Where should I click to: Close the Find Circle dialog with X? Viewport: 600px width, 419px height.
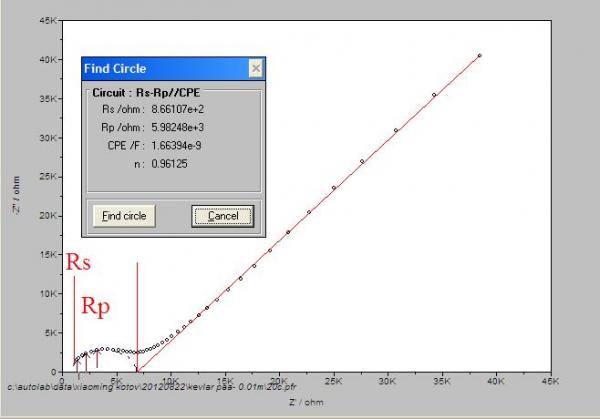256,68
